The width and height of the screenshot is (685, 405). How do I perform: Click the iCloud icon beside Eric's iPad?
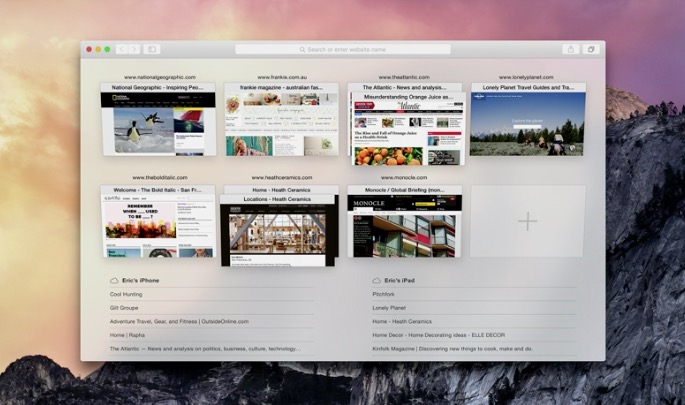[377, 280]
